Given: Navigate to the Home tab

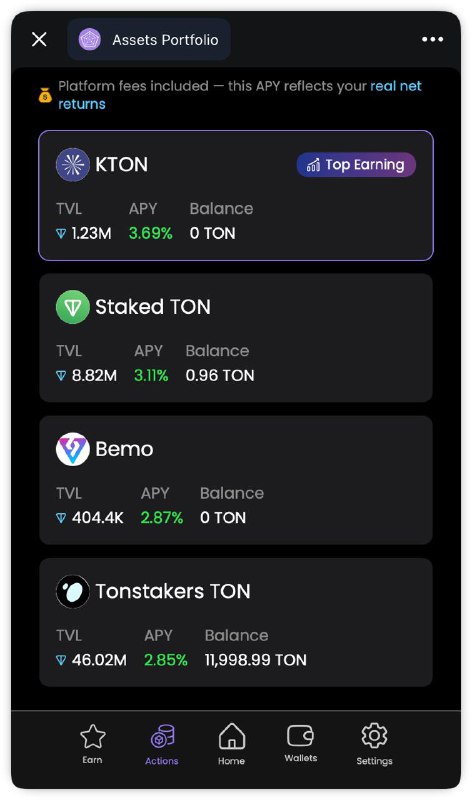Looking at the screenshot, I should (232, 744).
